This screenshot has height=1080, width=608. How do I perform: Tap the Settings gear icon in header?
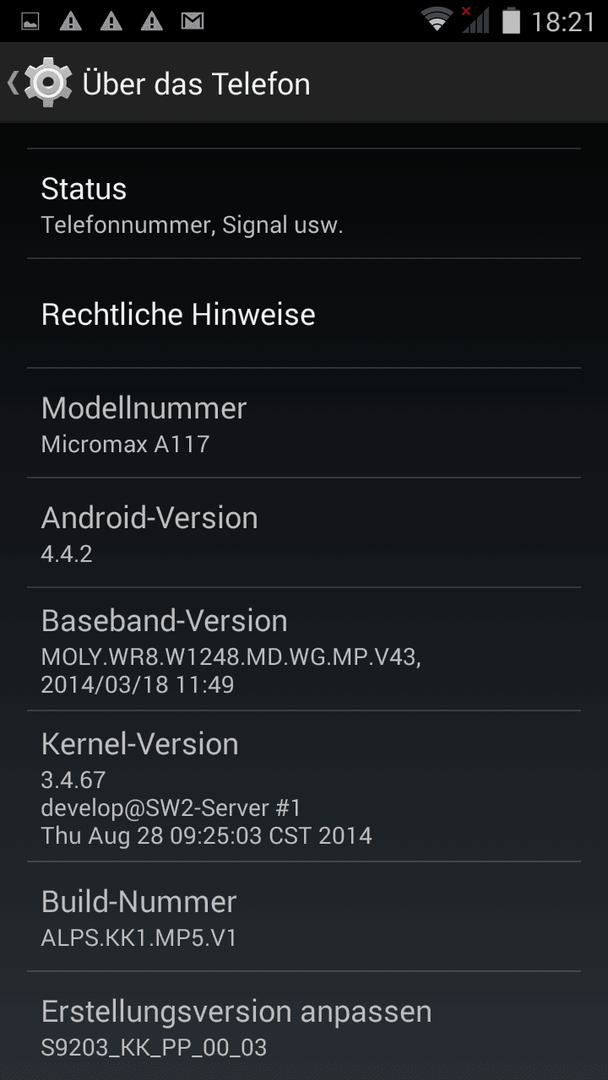pyautogui.click(x=48, y=83)
